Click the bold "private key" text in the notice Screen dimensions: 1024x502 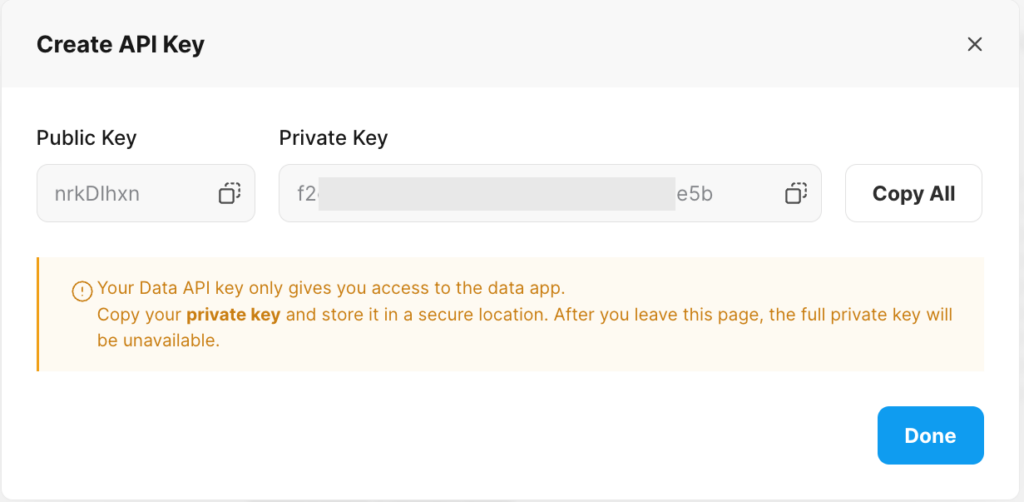tap(233, 315)
